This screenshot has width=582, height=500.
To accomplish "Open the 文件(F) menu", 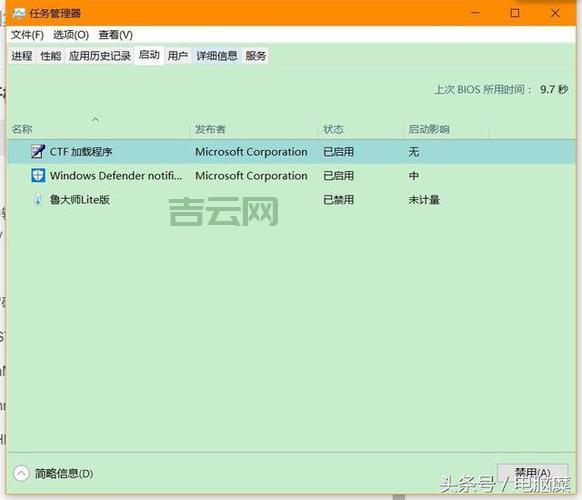I will tap(27, 35).
